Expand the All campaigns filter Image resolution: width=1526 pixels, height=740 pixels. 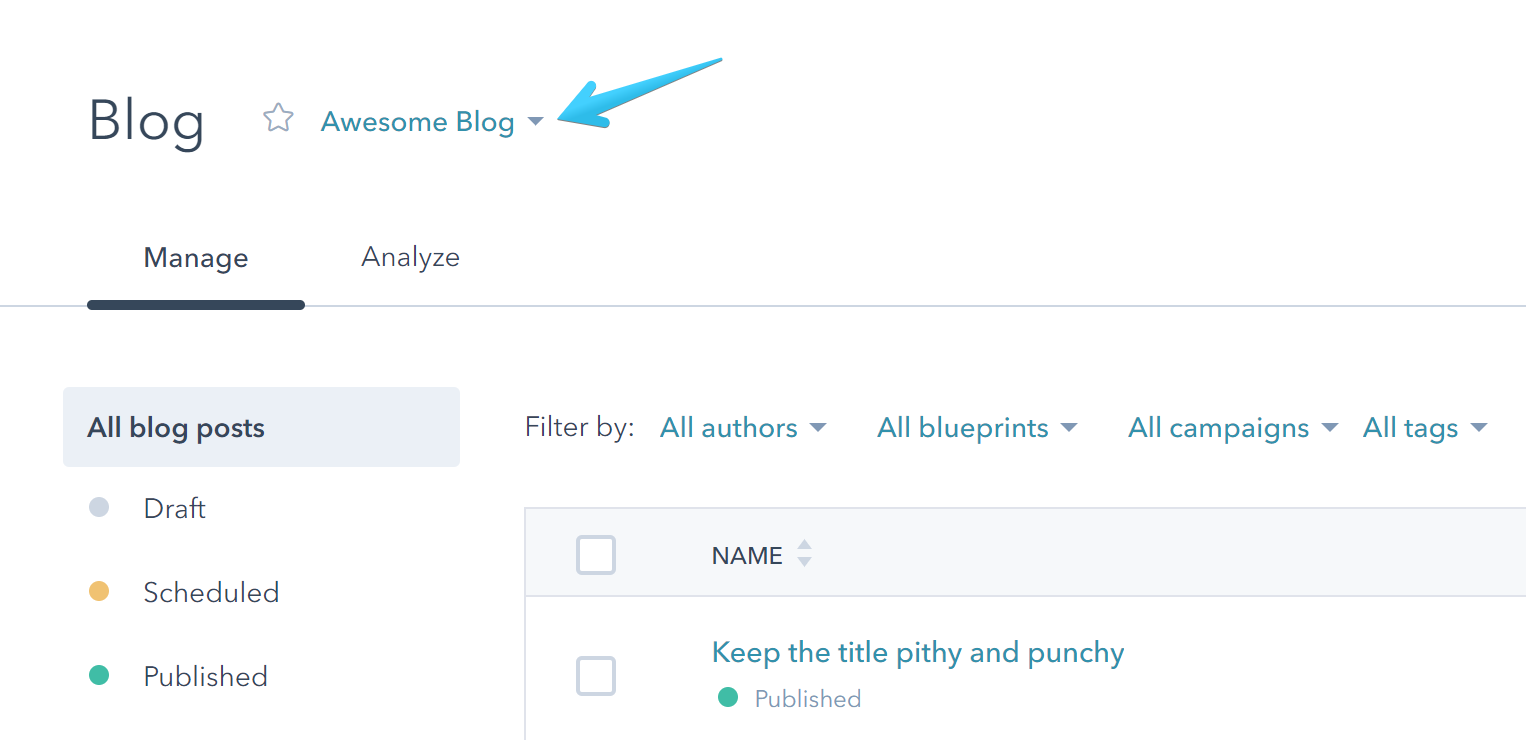(1232, 428)
